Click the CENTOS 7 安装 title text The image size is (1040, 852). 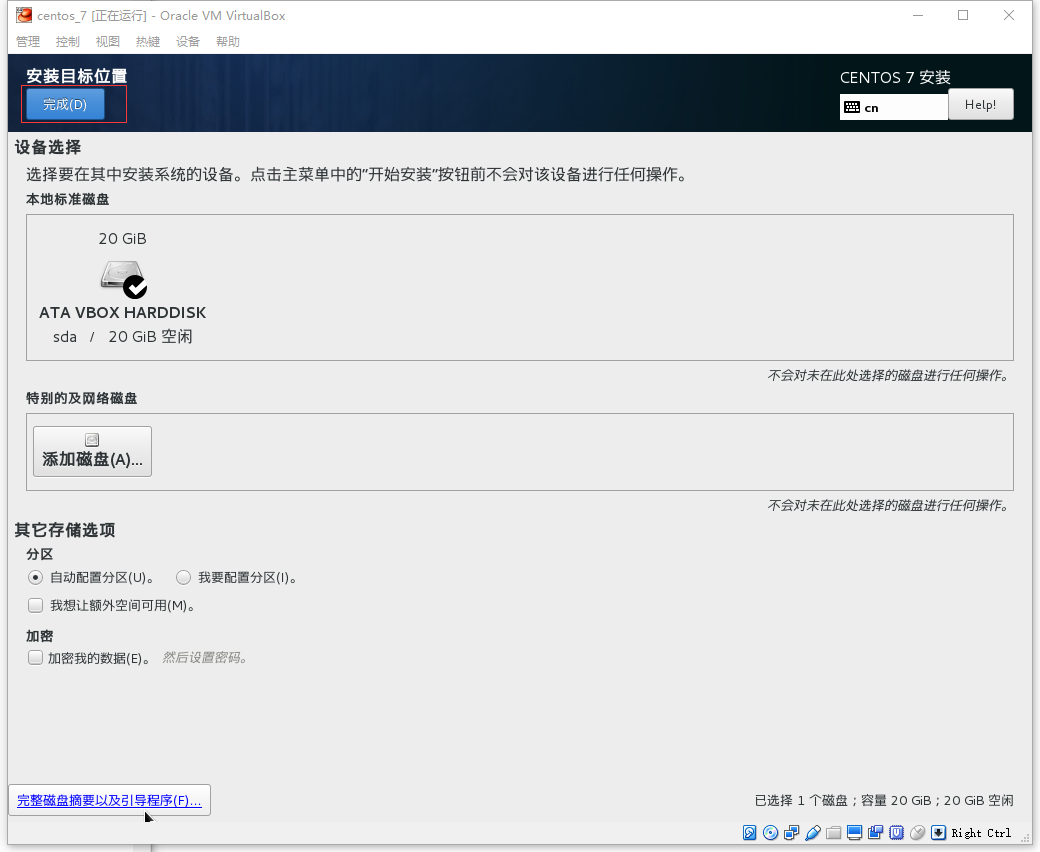point(895,78)
